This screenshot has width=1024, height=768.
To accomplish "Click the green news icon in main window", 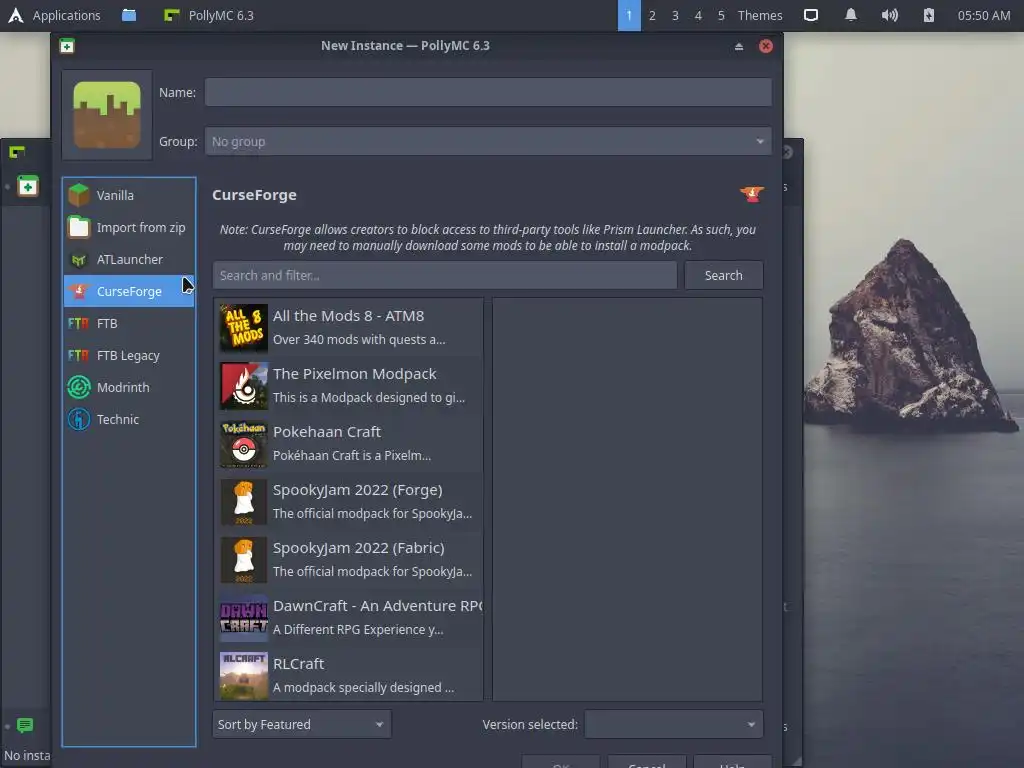I will [25, 725].
